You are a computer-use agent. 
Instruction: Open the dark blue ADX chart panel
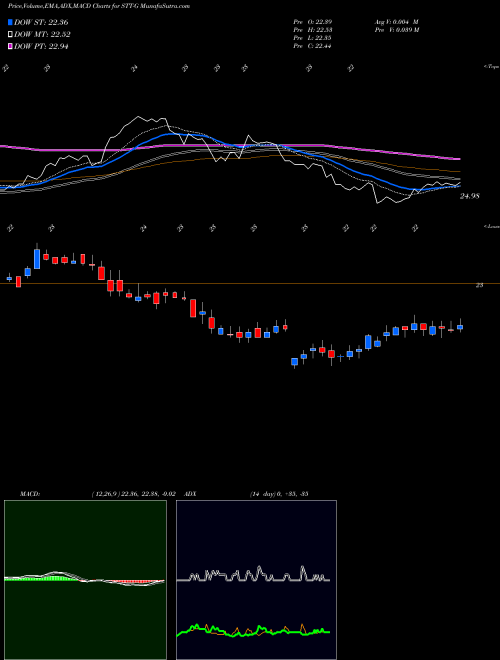[256, 580]
